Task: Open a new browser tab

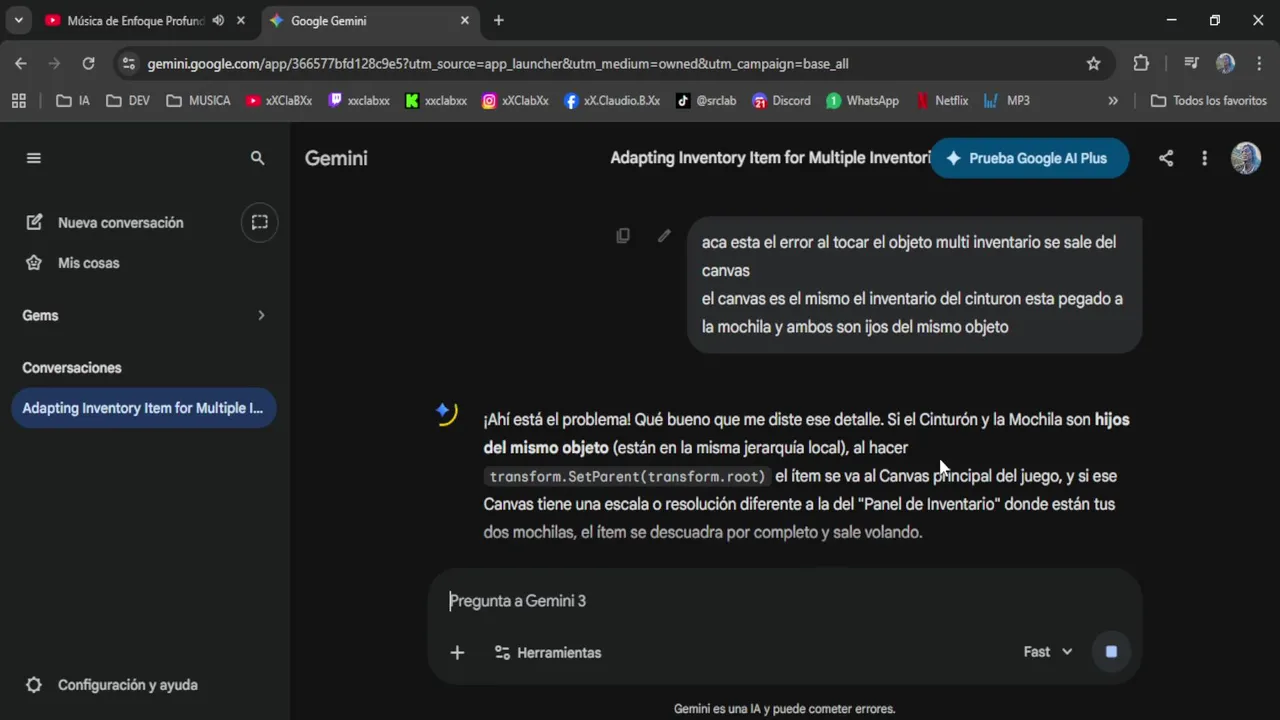Action: pyautogui.click(x=499, y=20)
